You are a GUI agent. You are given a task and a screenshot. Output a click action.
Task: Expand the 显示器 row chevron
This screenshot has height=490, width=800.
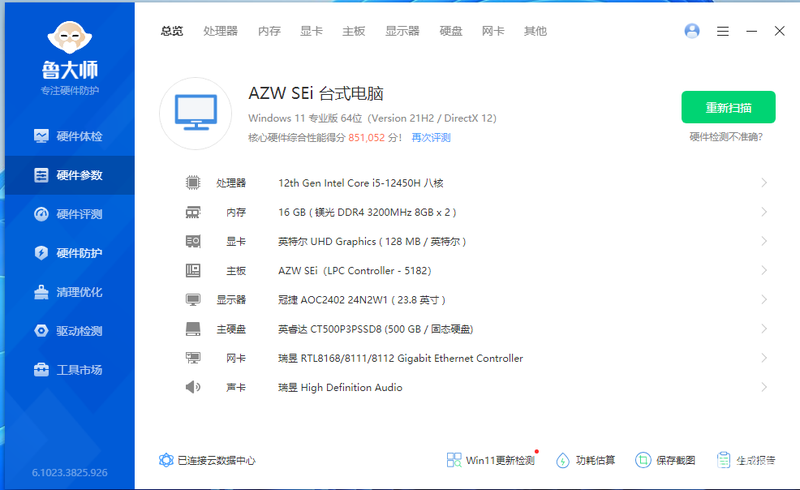(x=764, y=300)
